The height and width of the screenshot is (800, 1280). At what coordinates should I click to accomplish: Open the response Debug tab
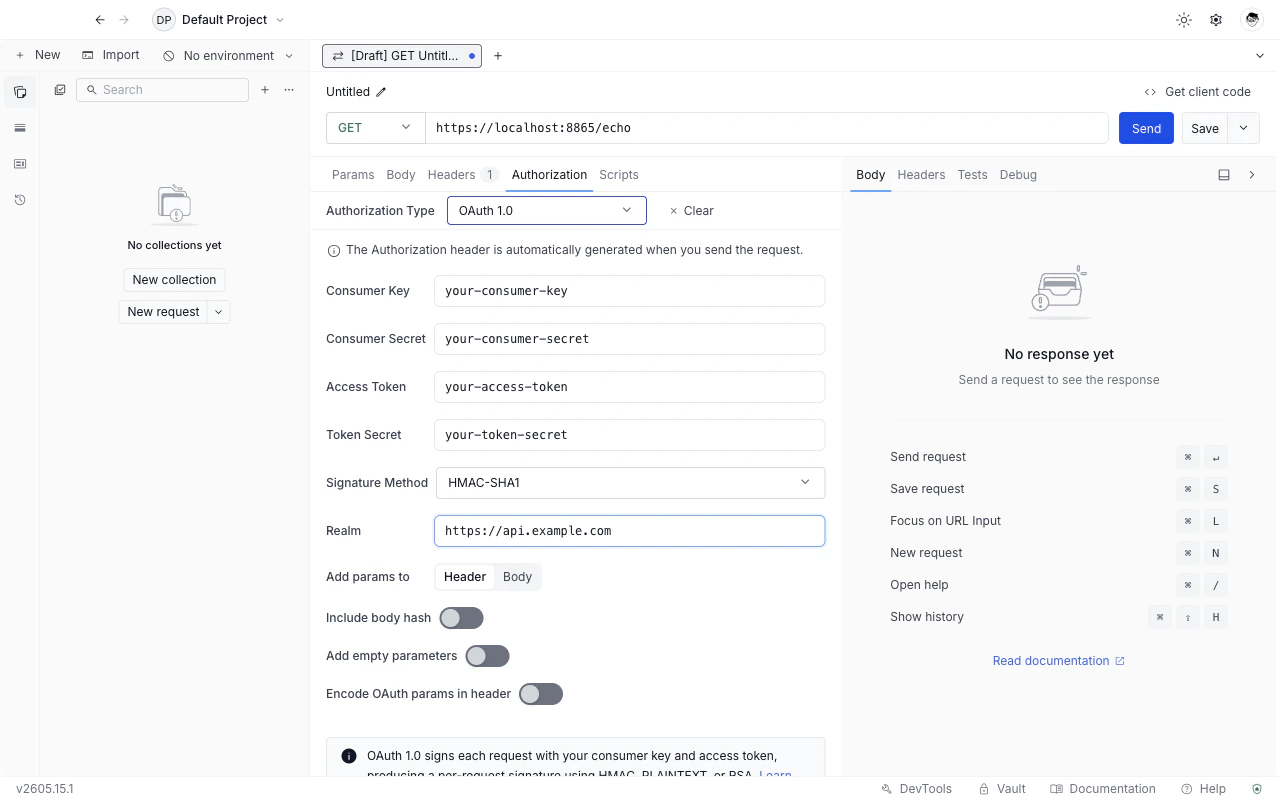(1018, 175)
